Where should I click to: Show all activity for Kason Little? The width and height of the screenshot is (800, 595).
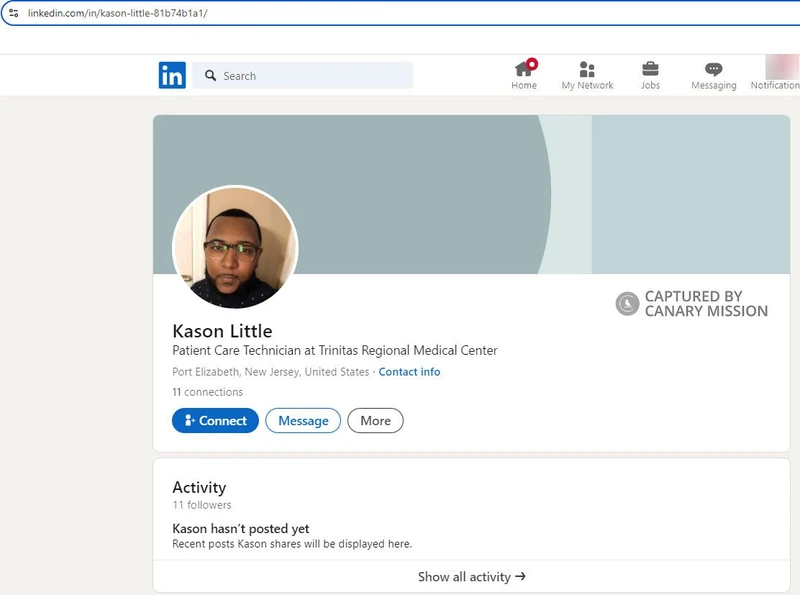click(x=472, y=576)
